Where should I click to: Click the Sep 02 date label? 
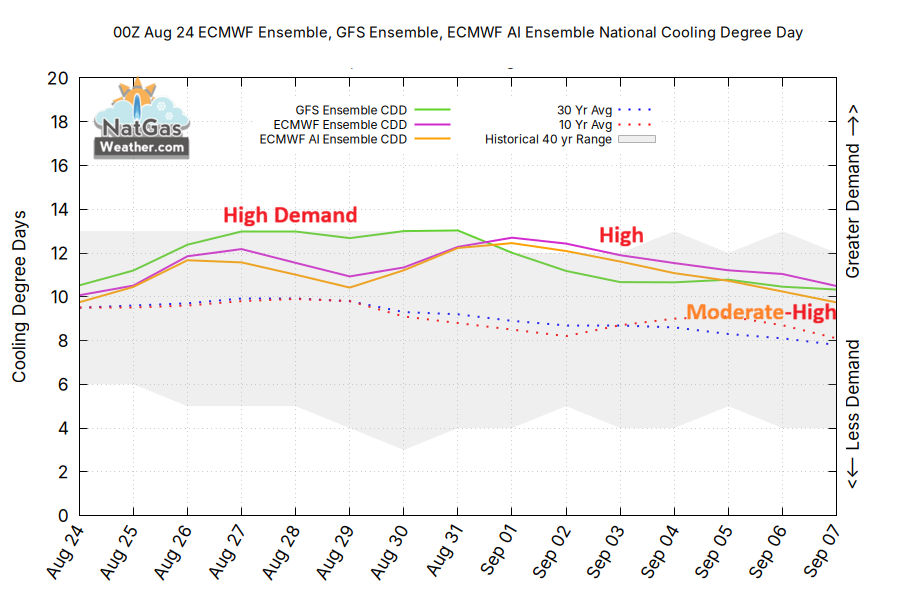click(552, 551)
